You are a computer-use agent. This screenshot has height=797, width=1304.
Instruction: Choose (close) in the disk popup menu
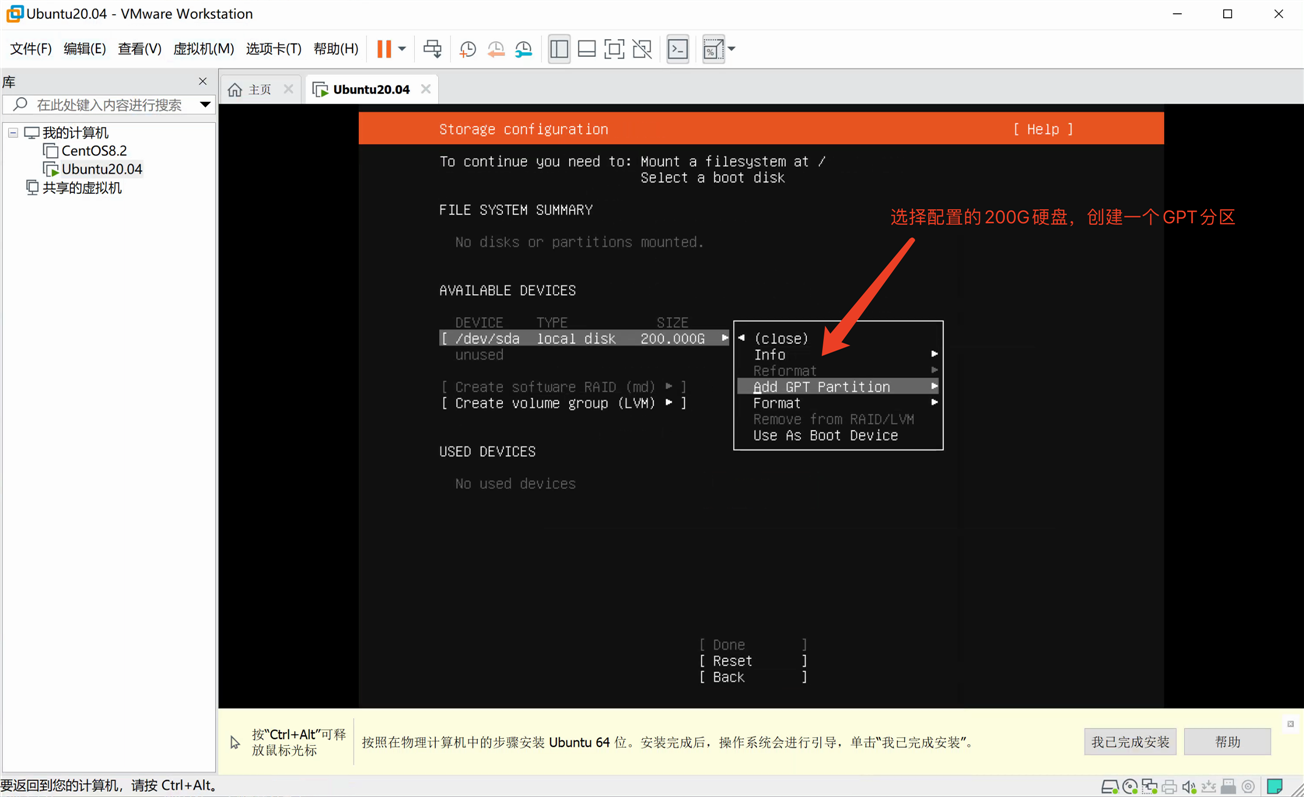pos(781,339)
